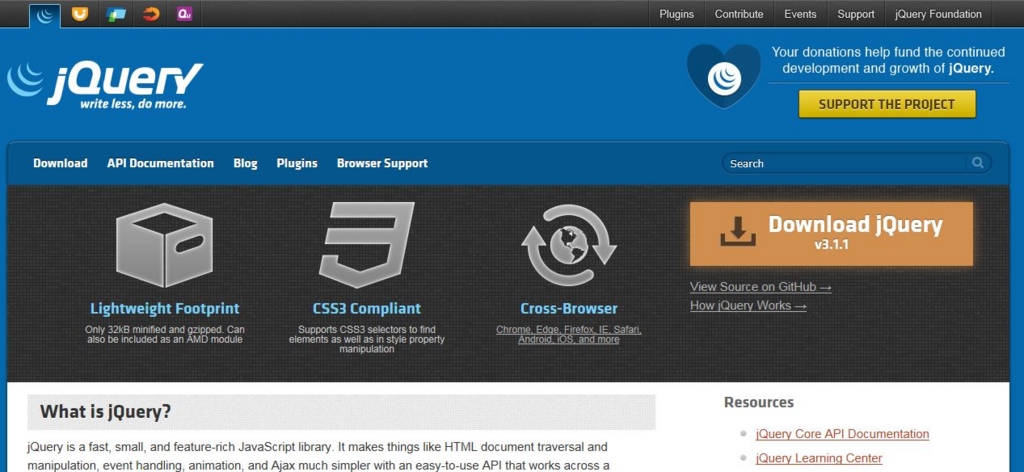Open the Browser Support nav item
This screenshot has height=472, width=1024.
click(382, 163)
